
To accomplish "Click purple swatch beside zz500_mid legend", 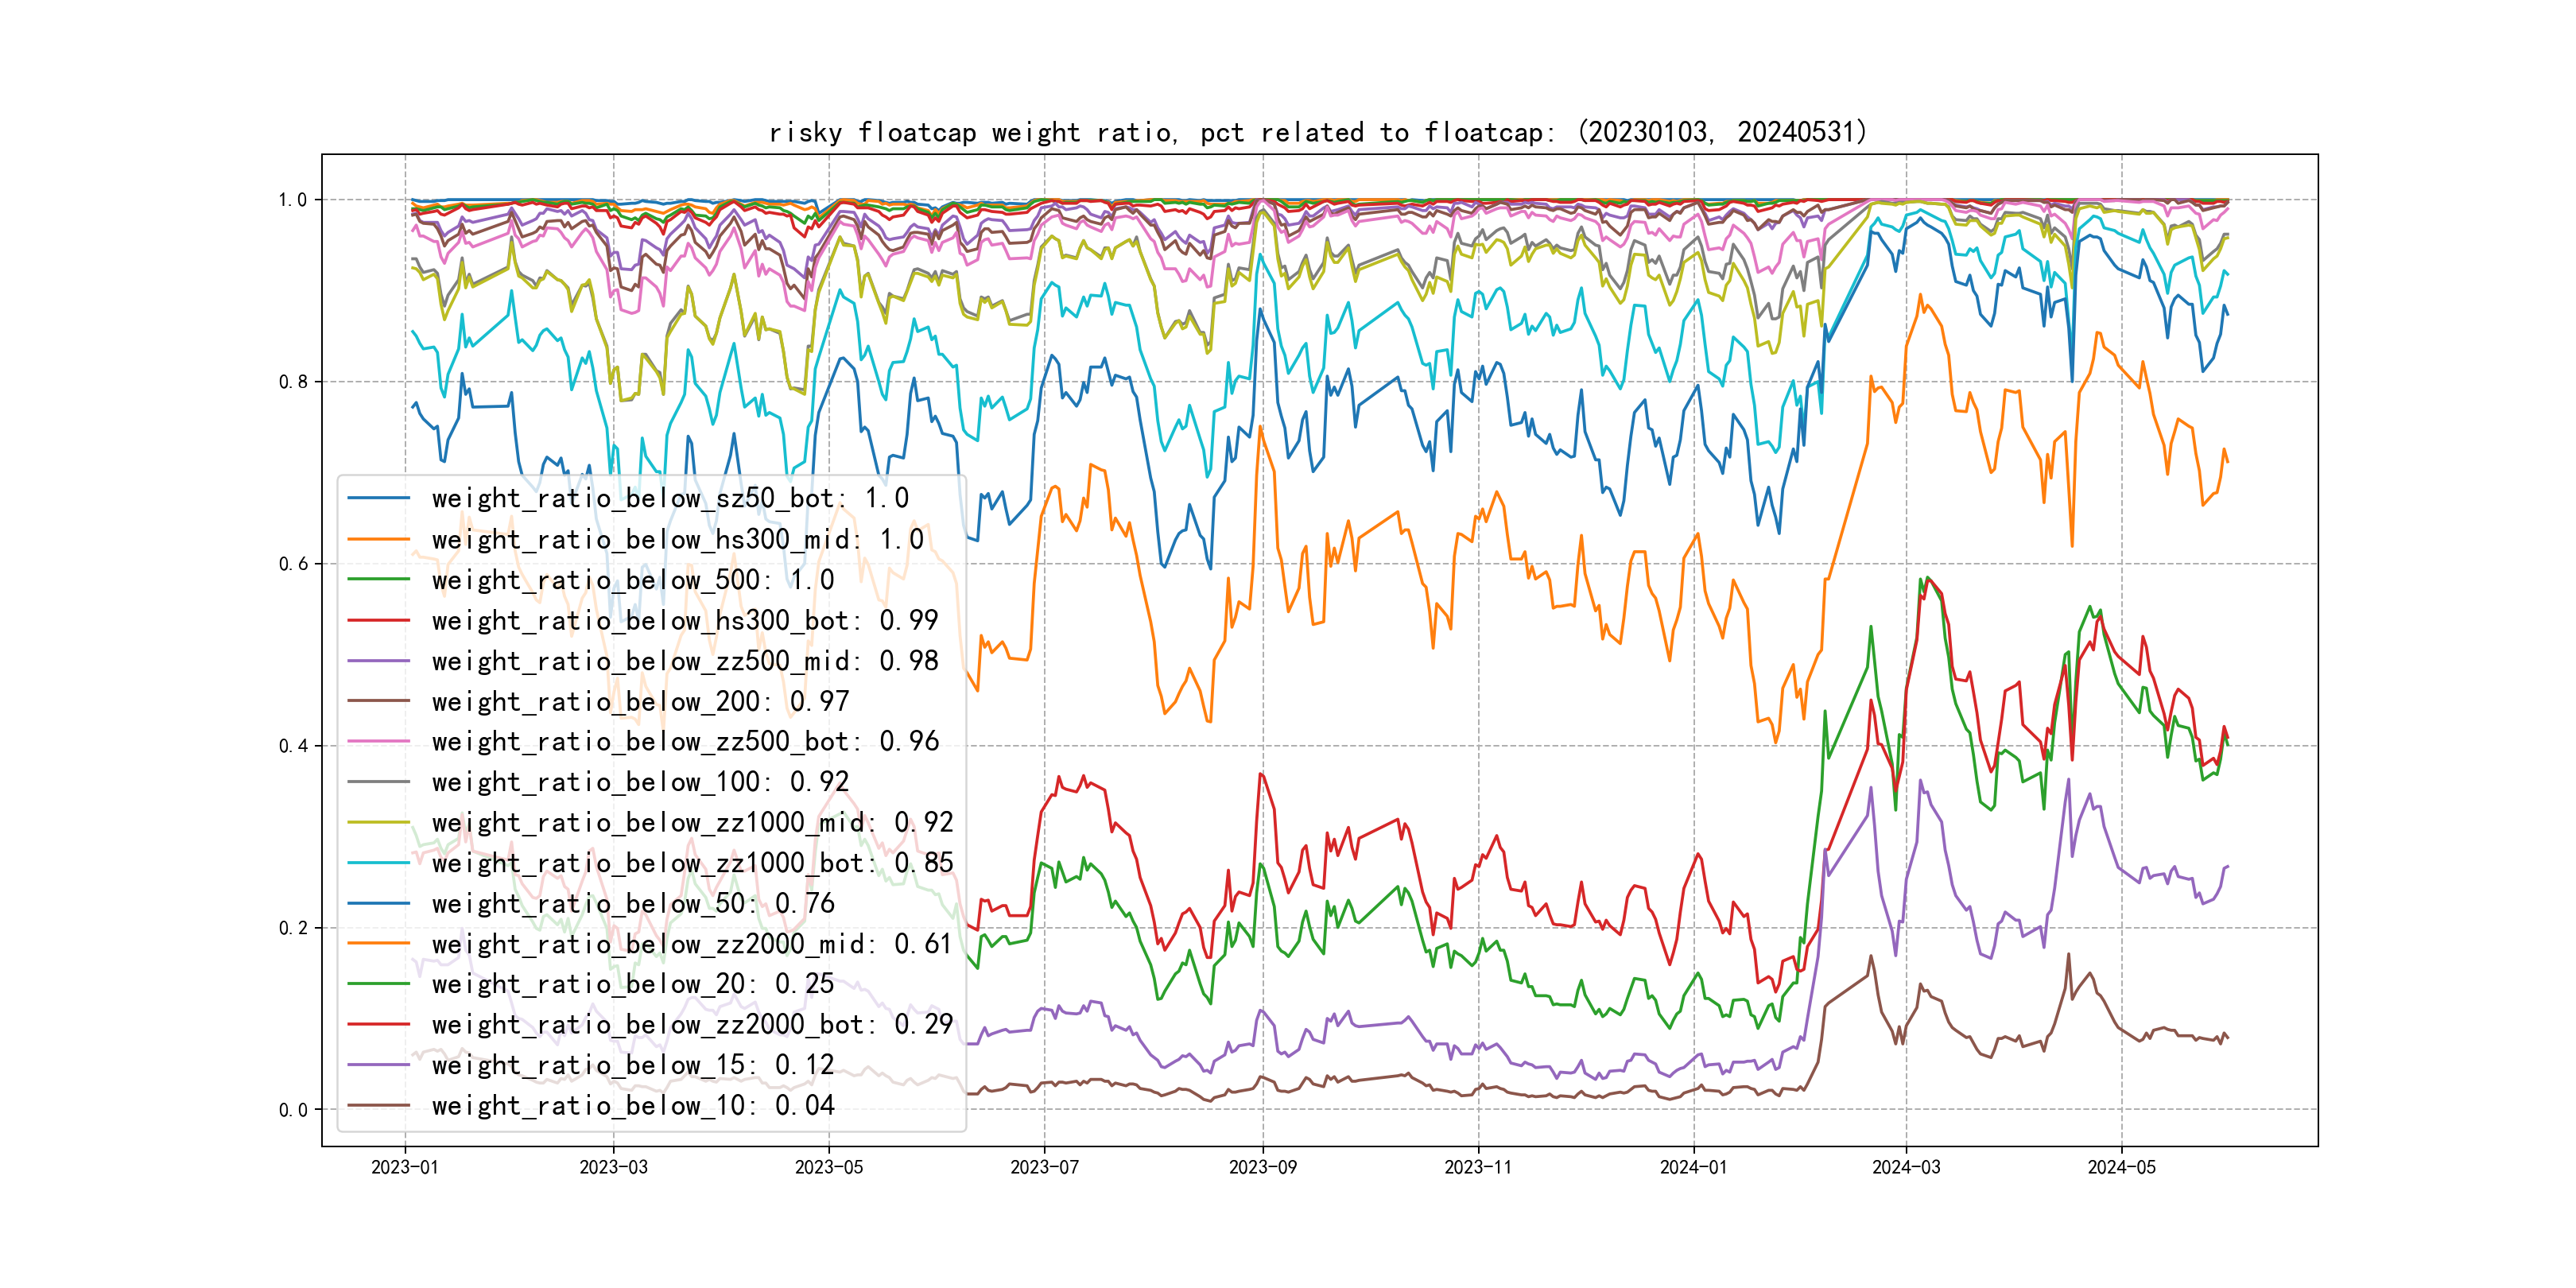I will tap(378, 661).
